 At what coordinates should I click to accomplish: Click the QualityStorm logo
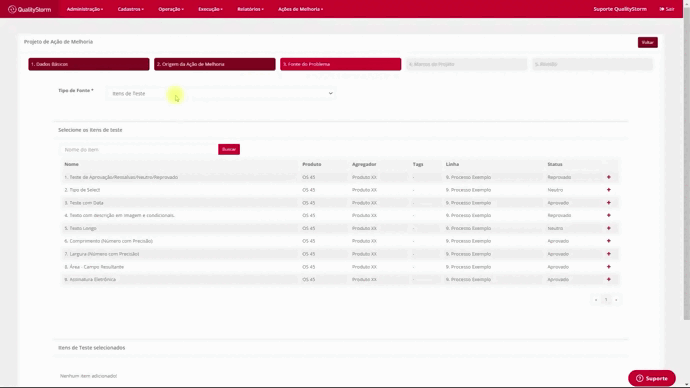(x=29, y=9)
